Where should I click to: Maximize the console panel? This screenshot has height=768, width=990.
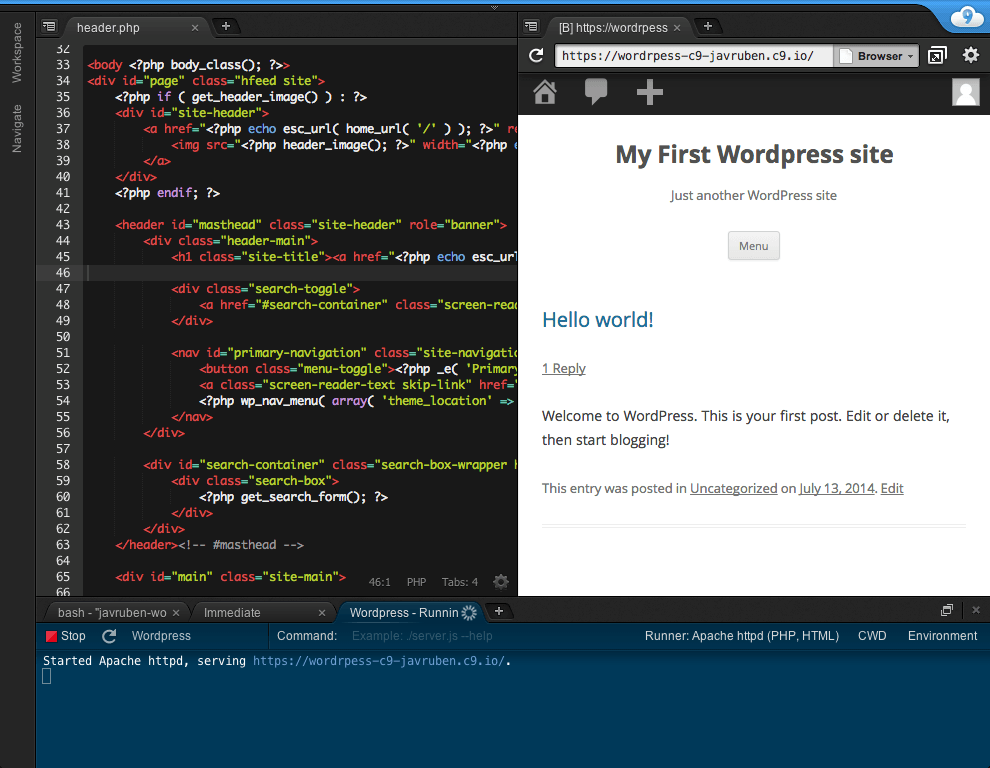(x=946, y=610)
